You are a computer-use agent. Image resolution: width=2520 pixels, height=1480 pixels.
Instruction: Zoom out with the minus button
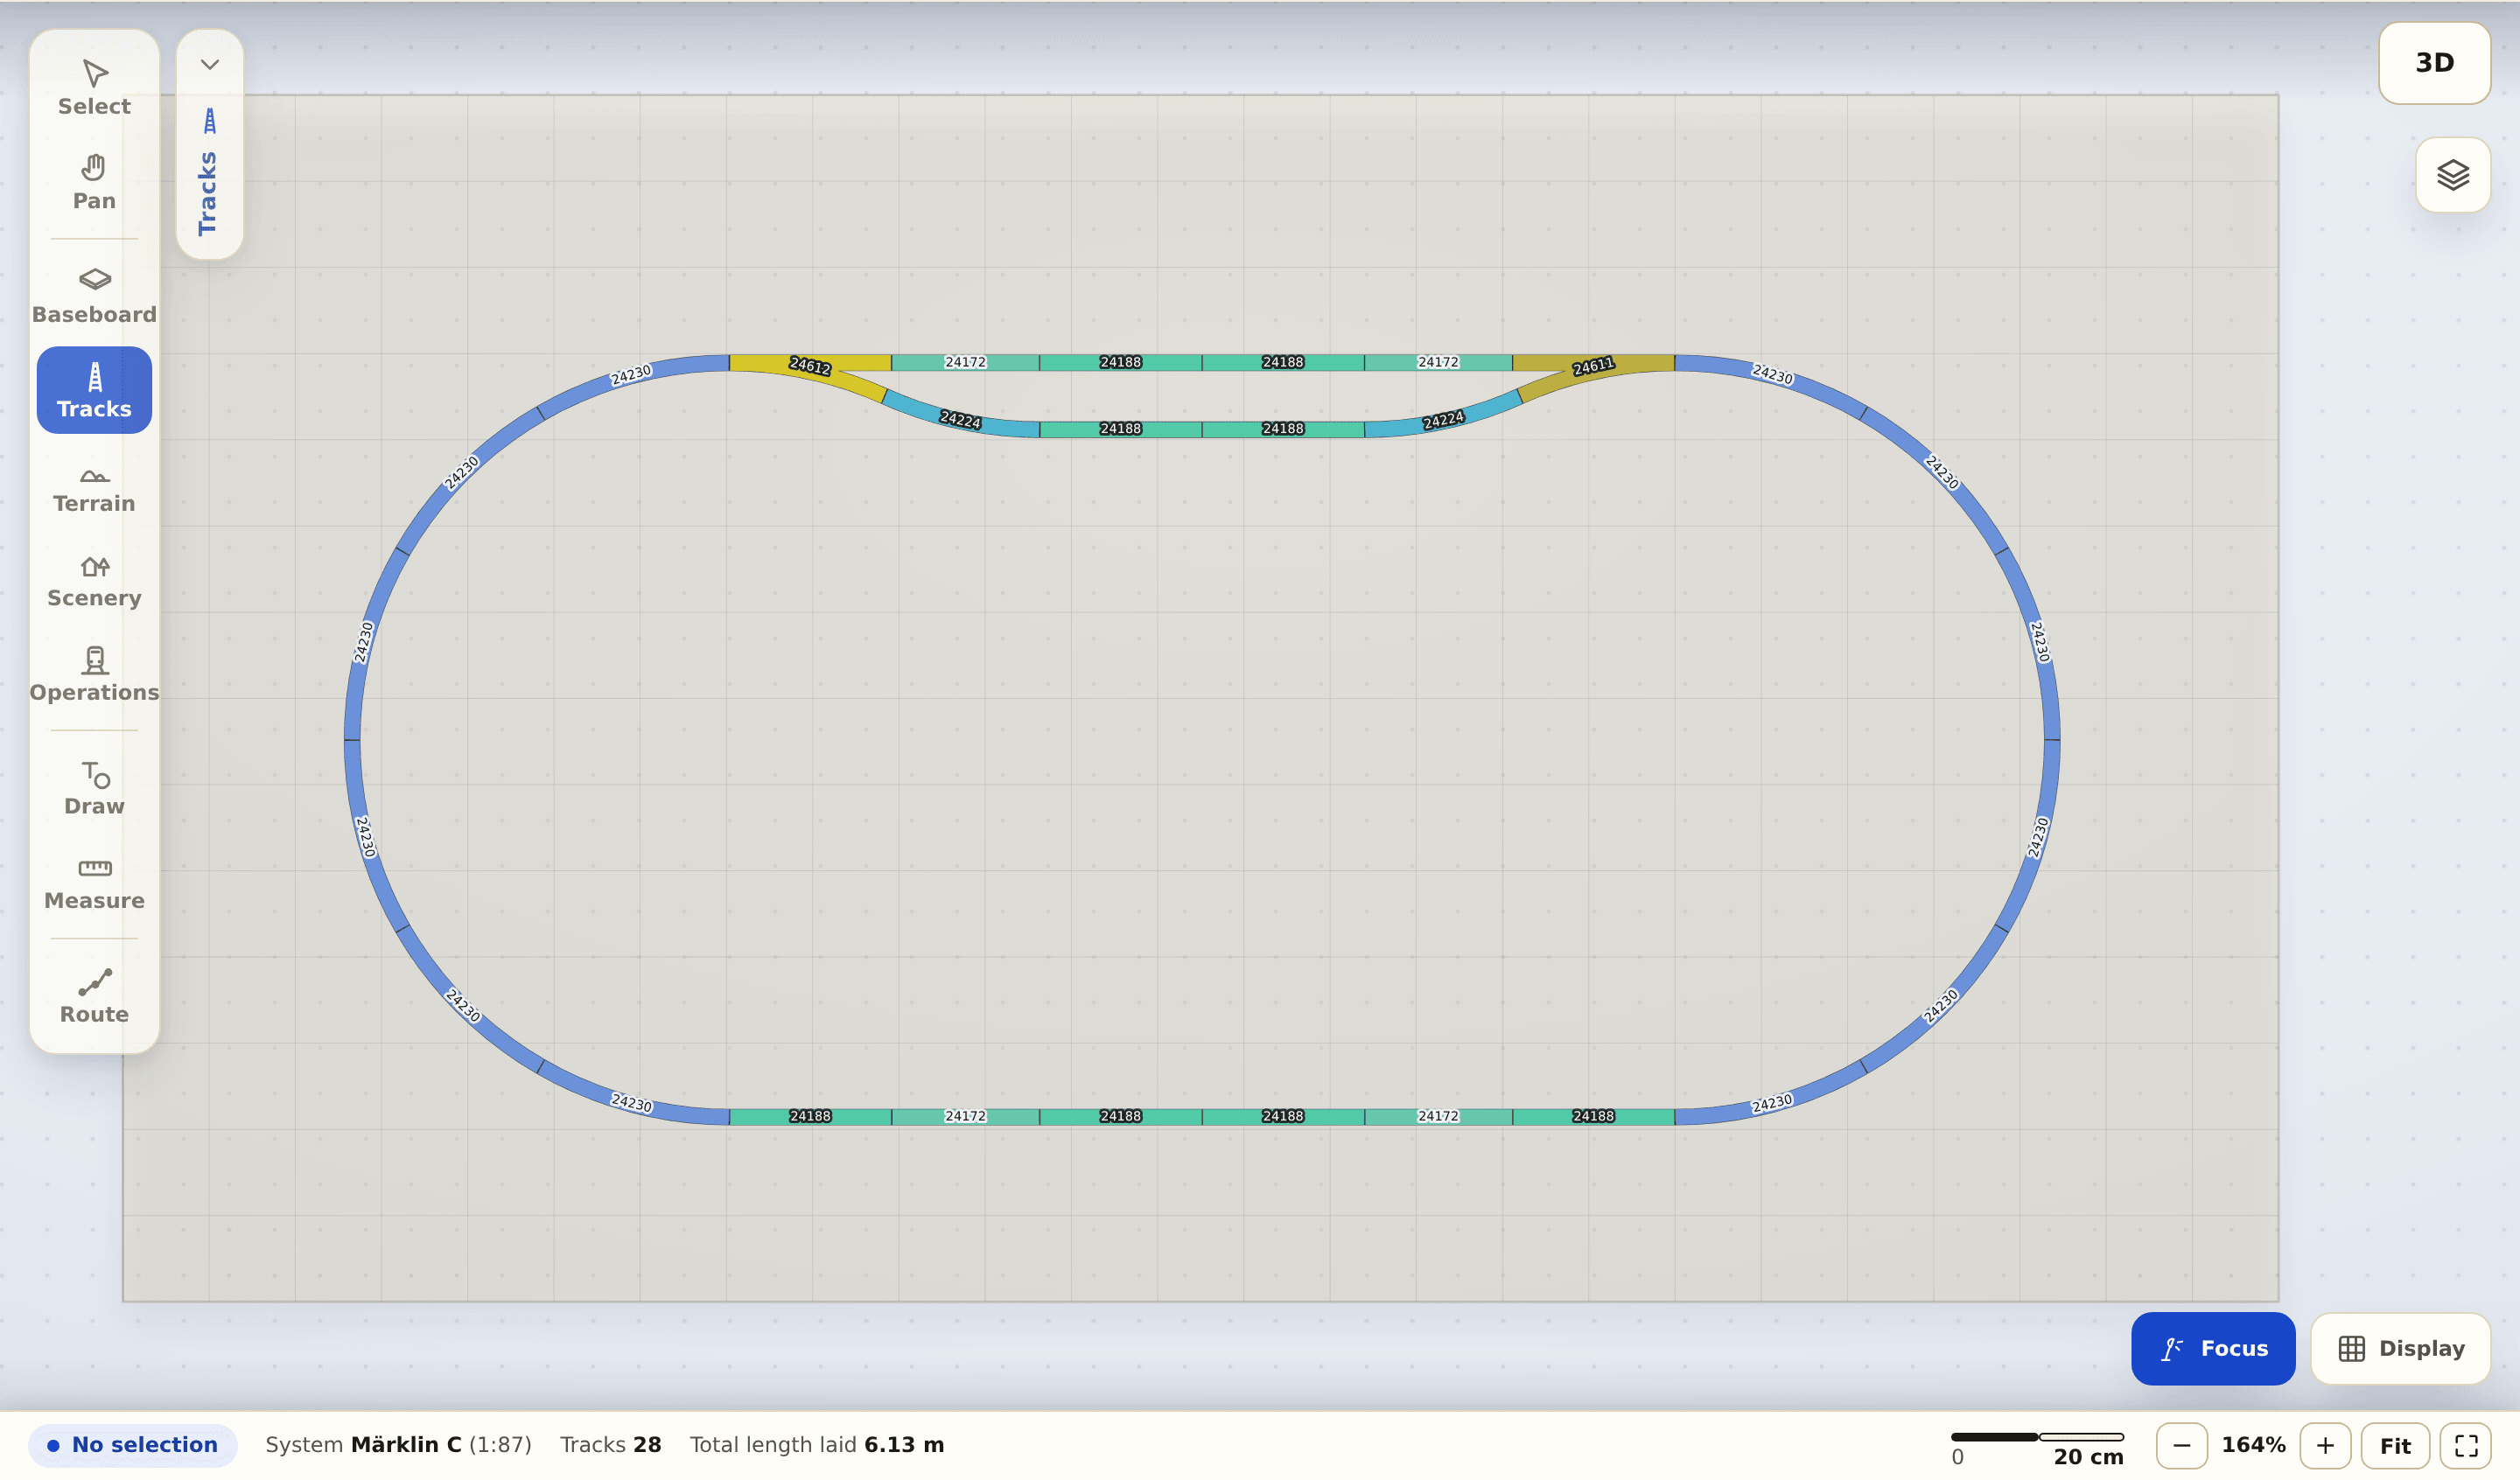click(2181, 1445)
